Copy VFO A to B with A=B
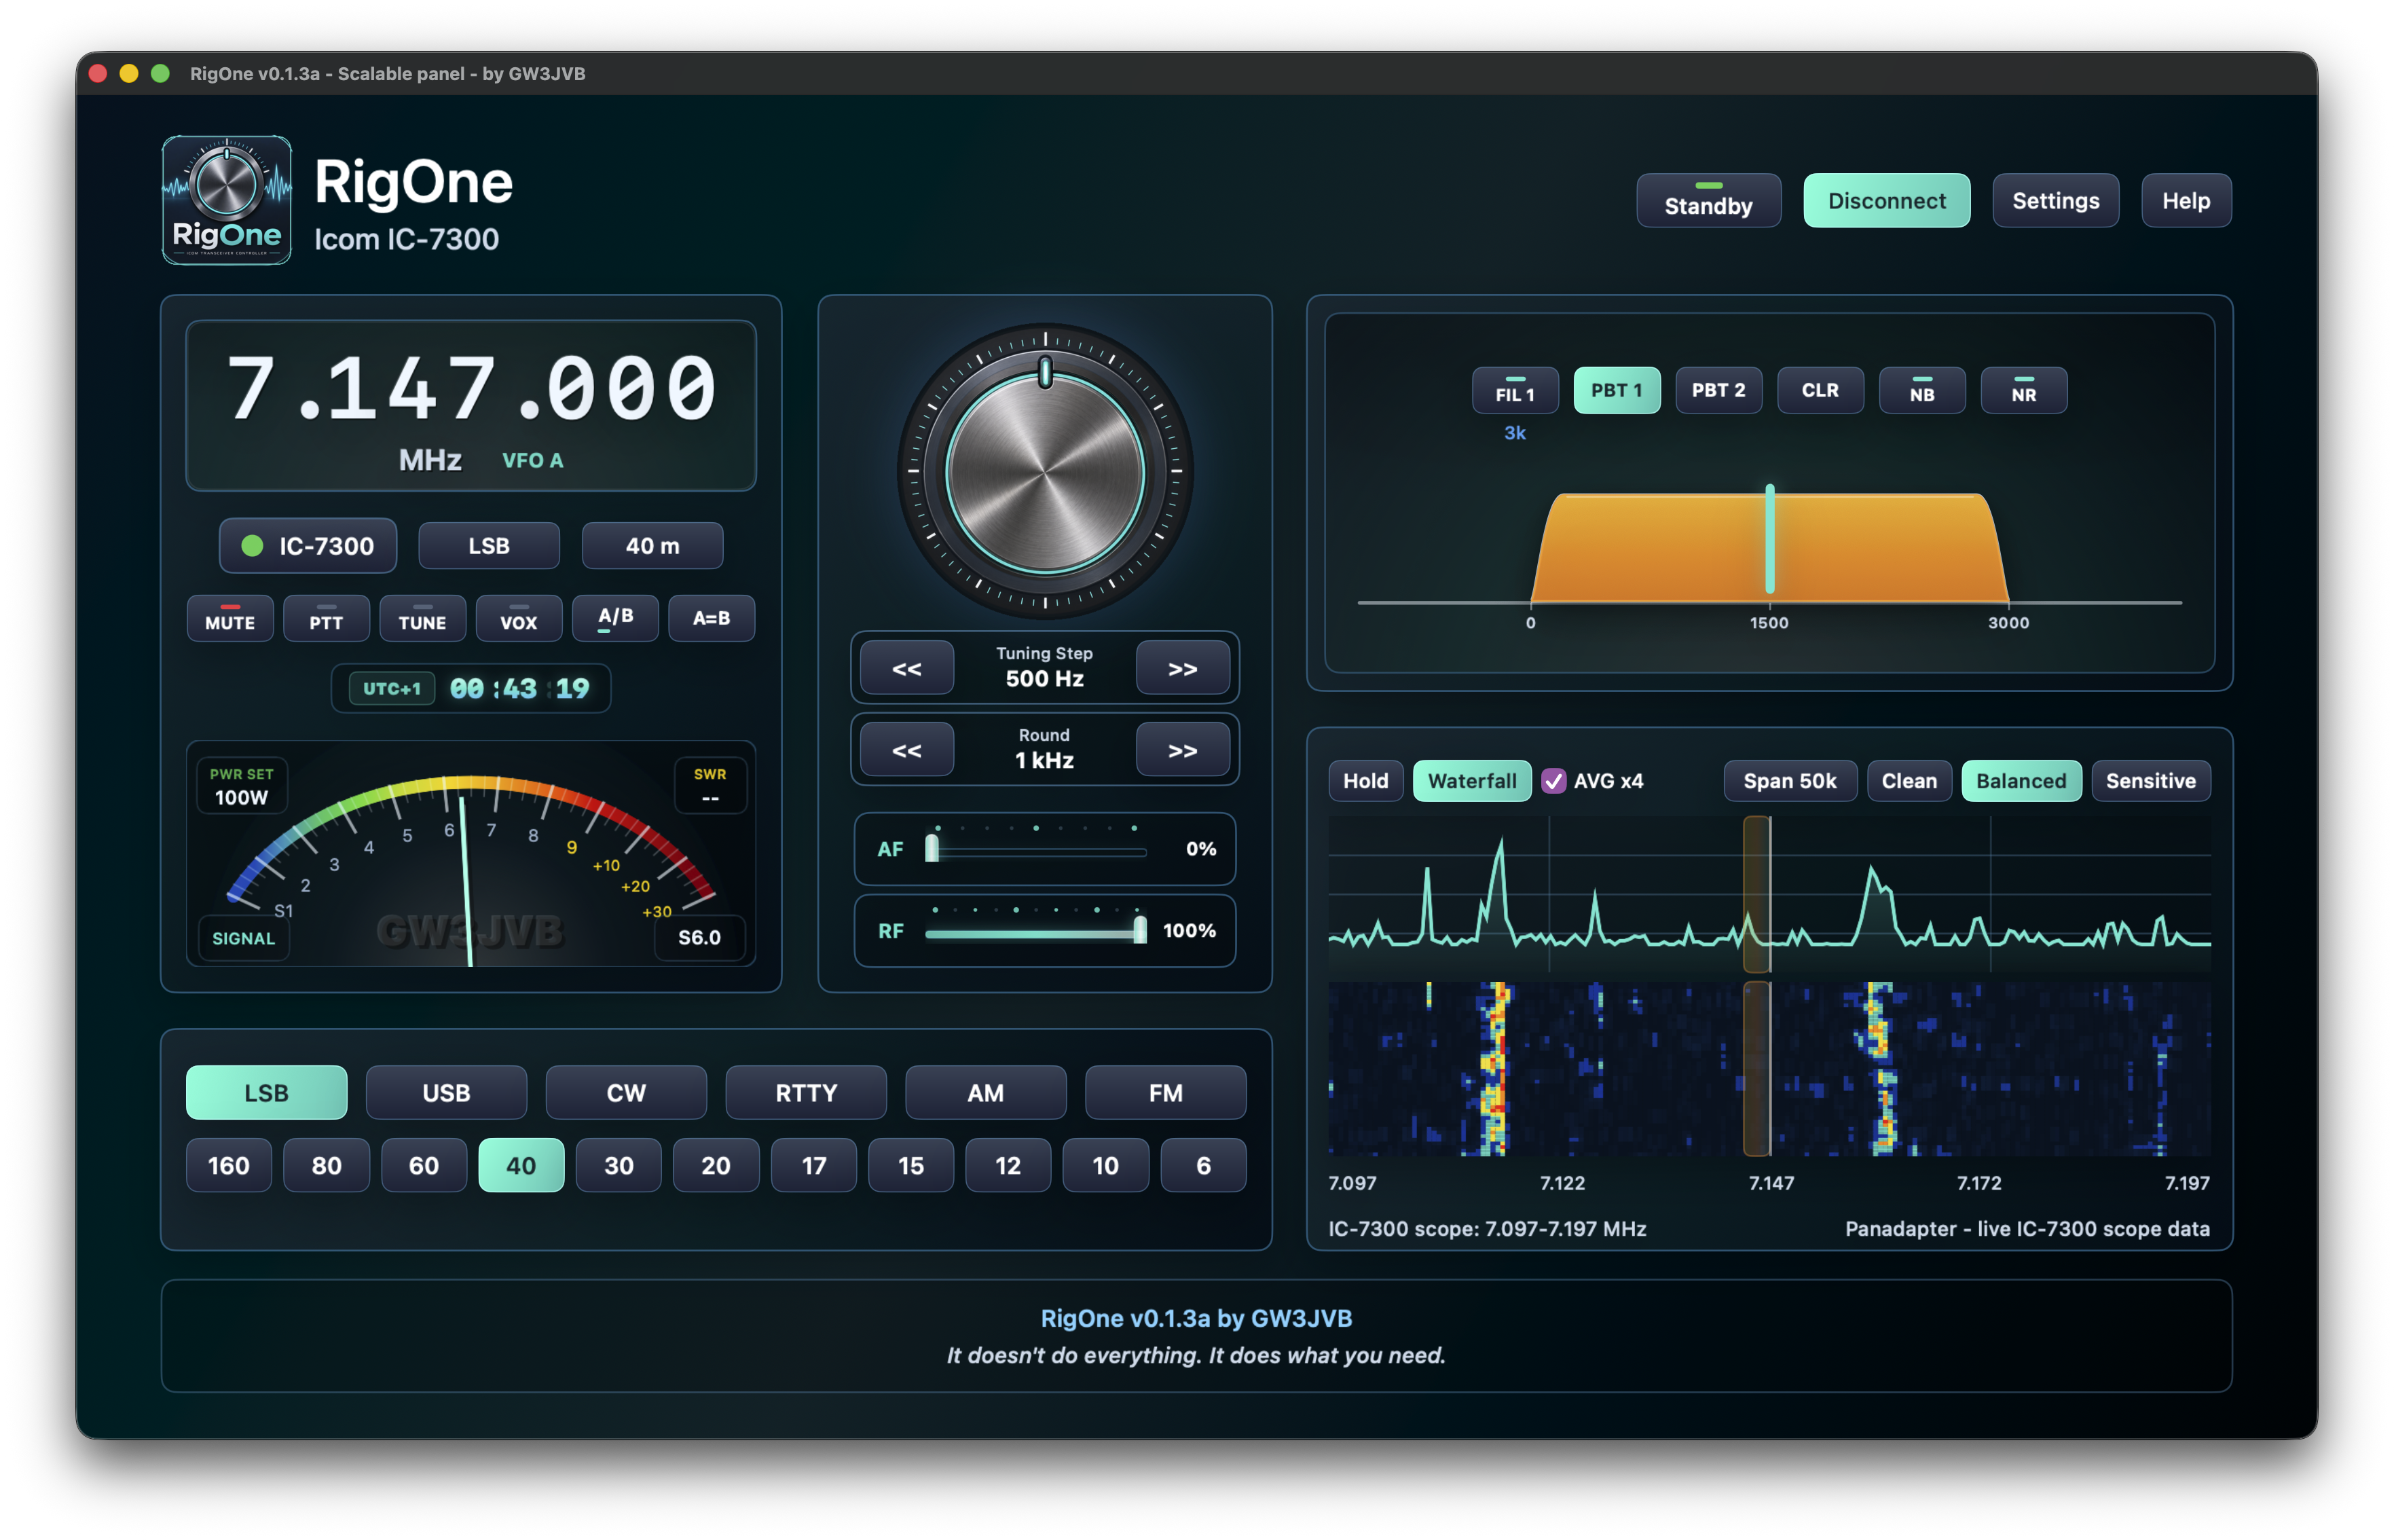This screenshot has width=2394, height=1540. pos(711,618)
